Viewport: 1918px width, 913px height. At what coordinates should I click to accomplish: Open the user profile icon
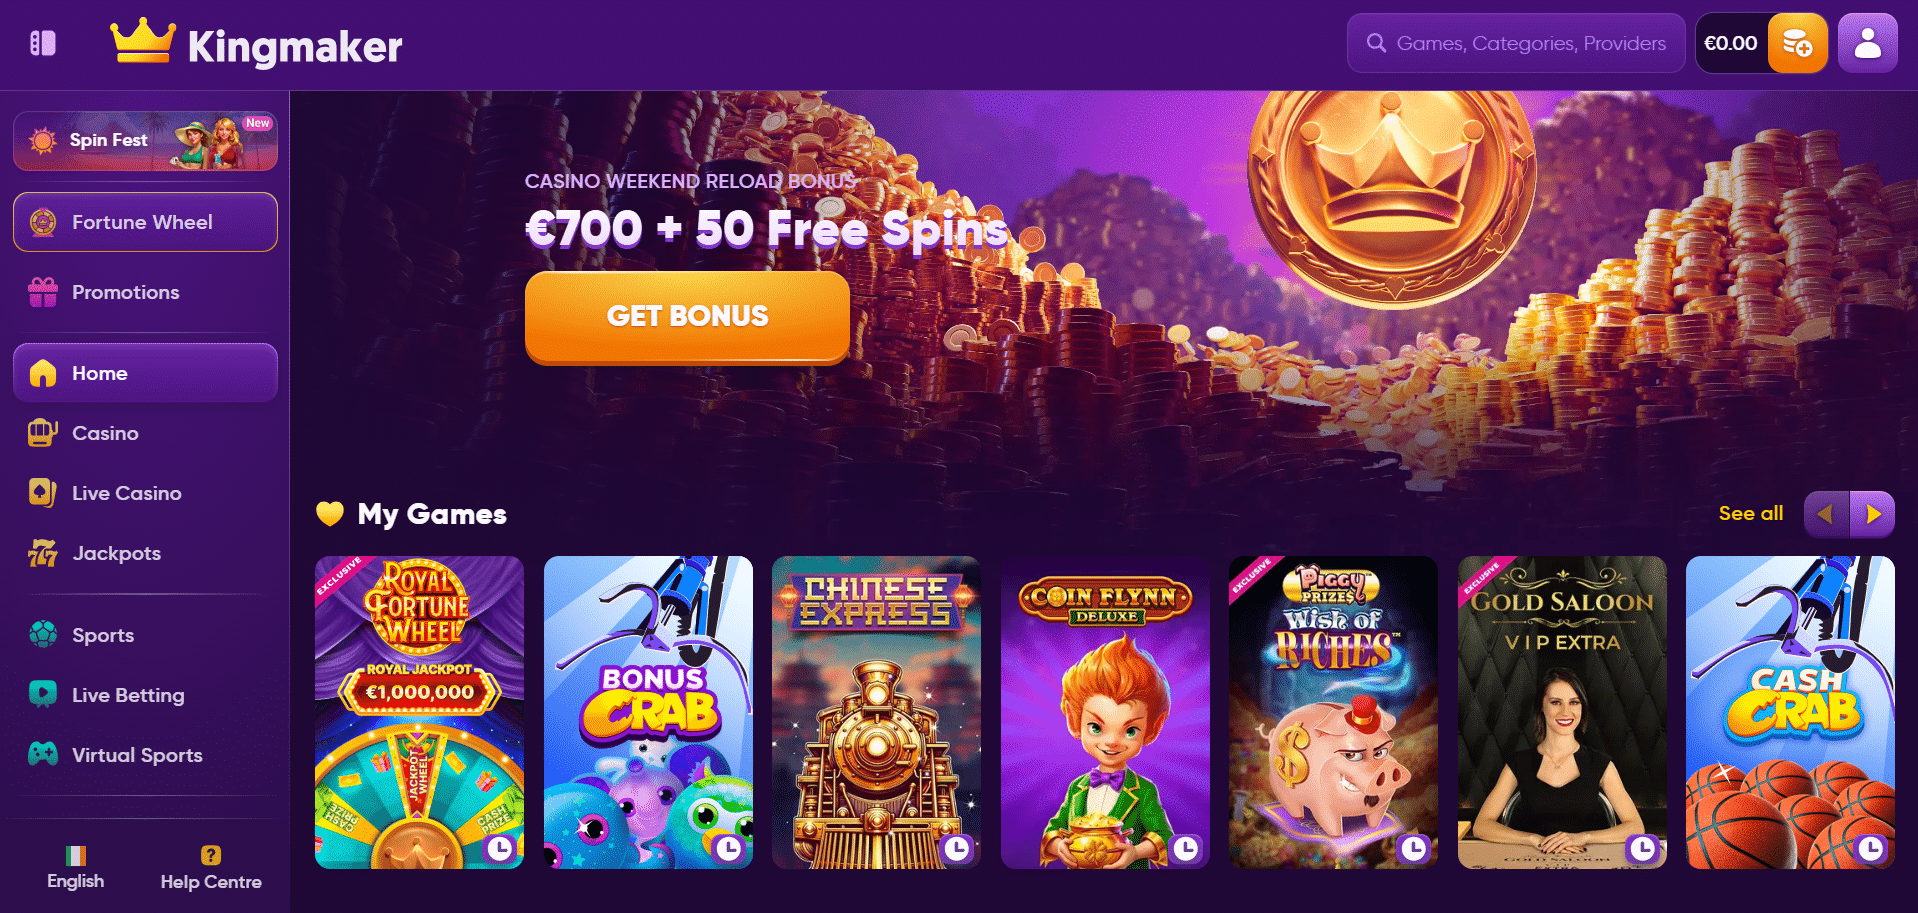[x=1867, y=43]
